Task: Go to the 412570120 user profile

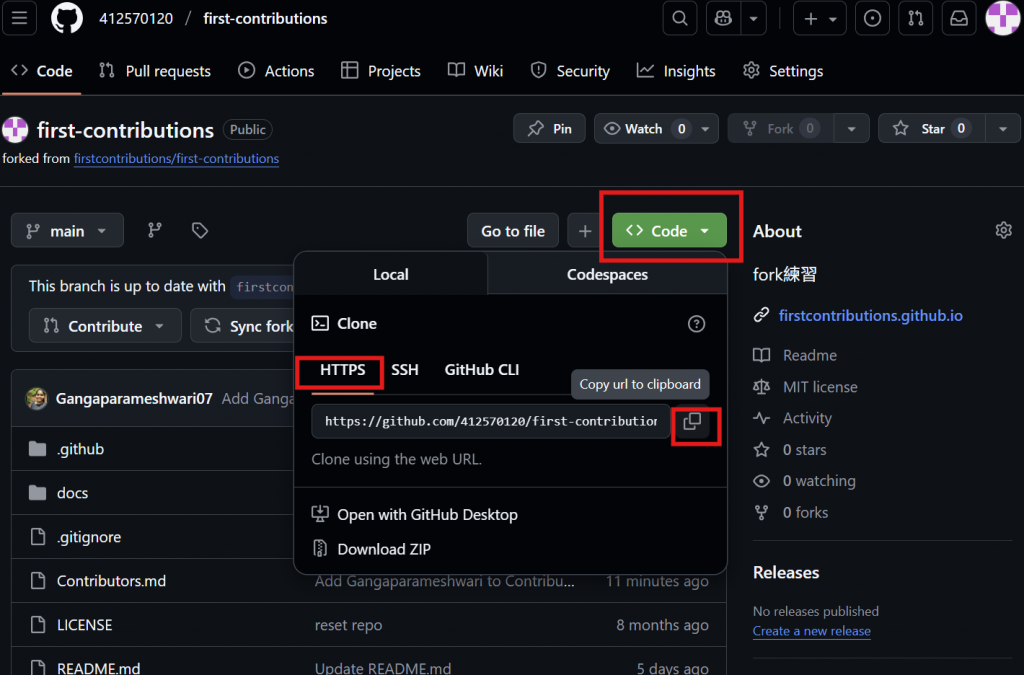Action: pyautogui.click(x=136, y=18)
